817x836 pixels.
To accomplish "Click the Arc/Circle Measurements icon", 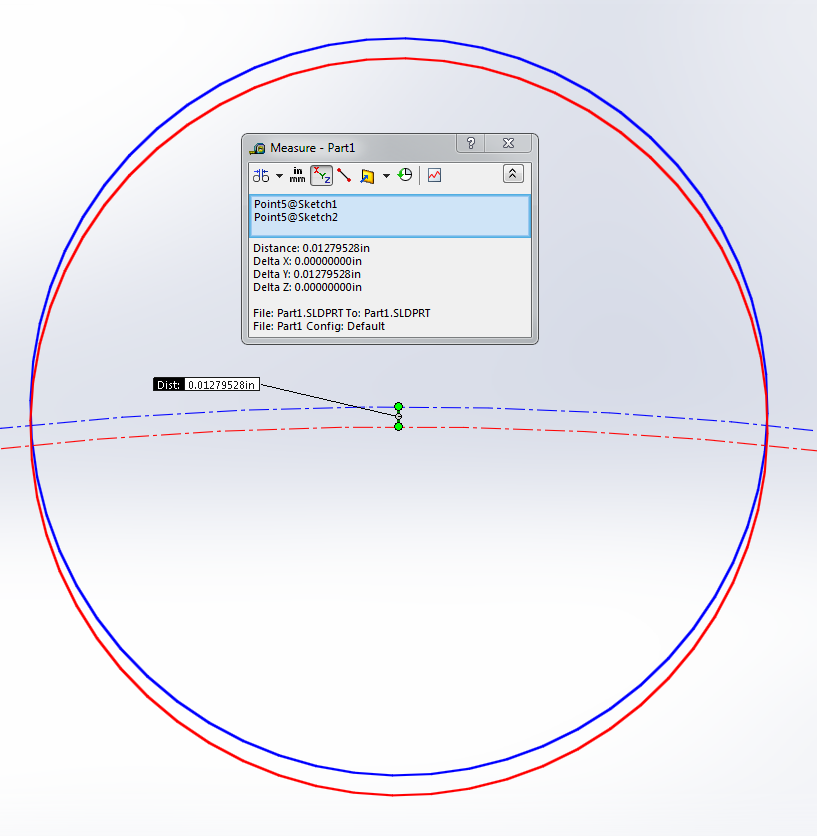I will [x=260, y=175].
